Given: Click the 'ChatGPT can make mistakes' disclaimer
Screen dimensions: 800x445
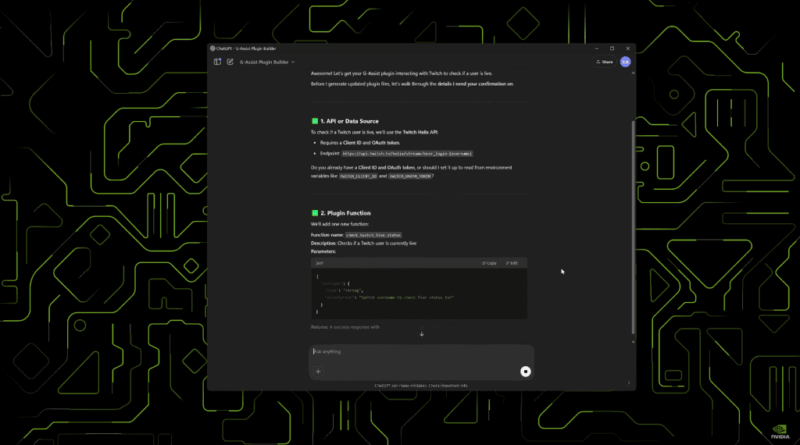Looking at the screenshot, I should click(421, 386).
